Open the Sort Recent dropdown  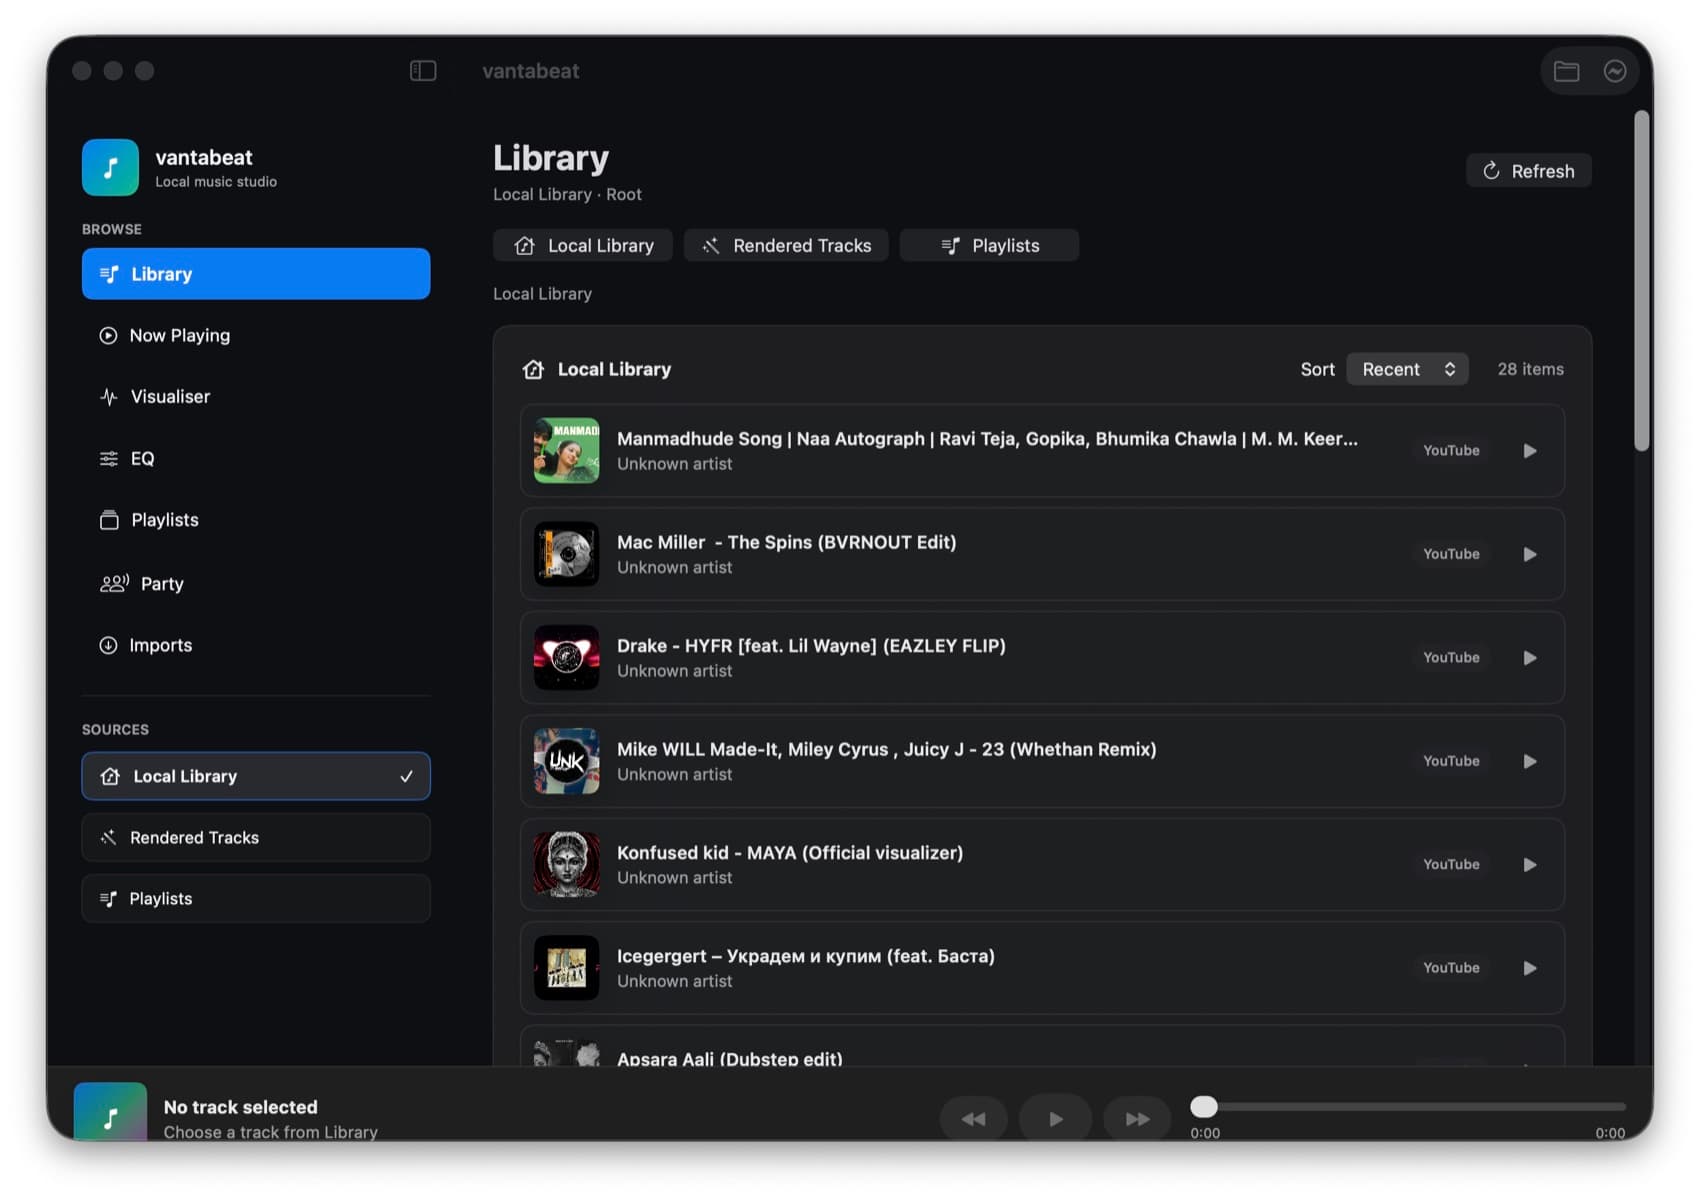point(1407,369)
